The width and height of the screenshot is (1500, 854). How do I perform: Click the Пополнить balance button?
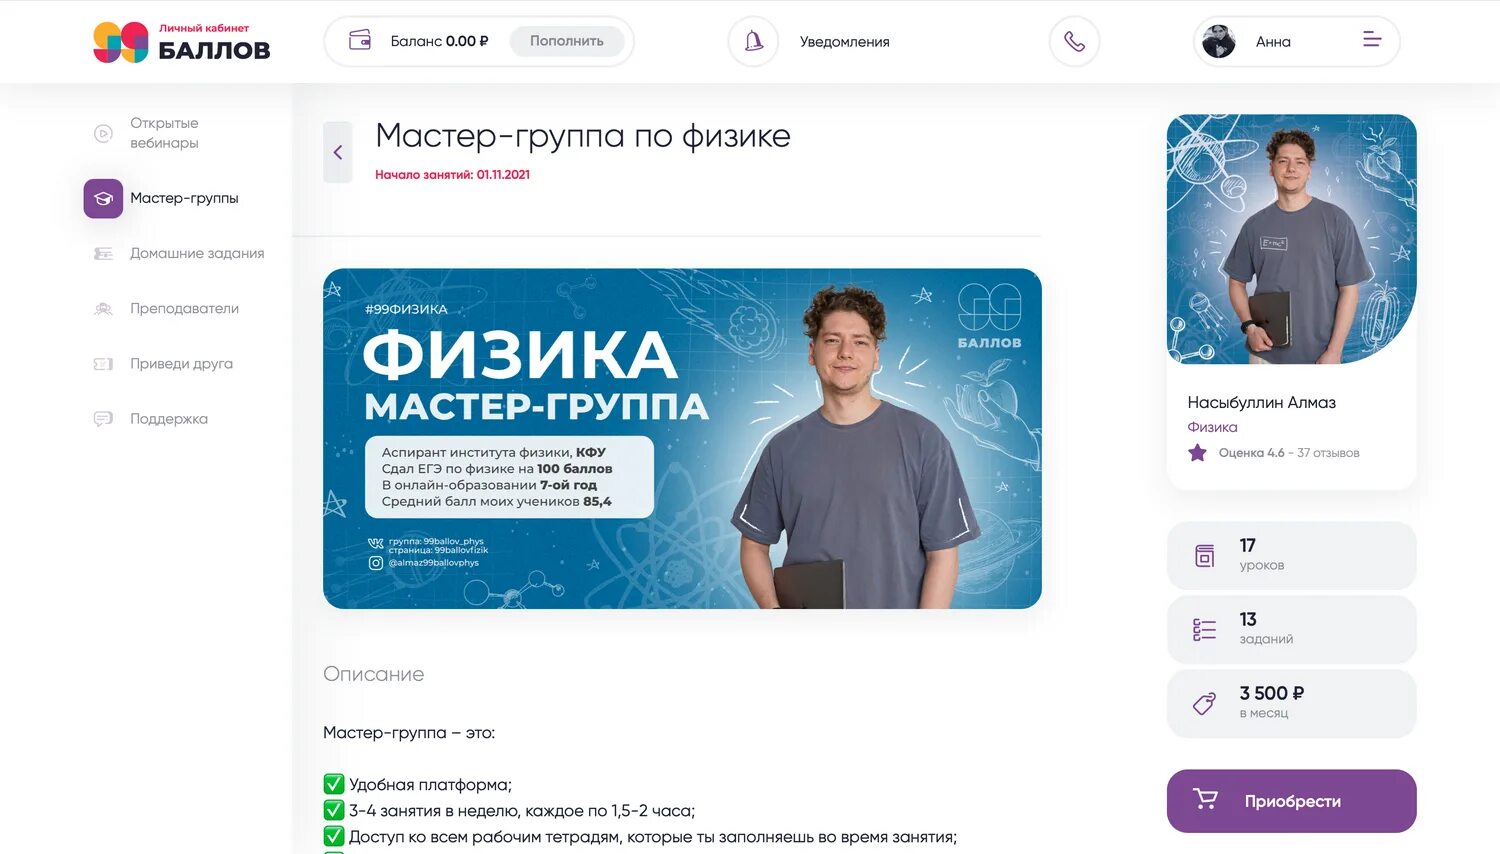567,41
